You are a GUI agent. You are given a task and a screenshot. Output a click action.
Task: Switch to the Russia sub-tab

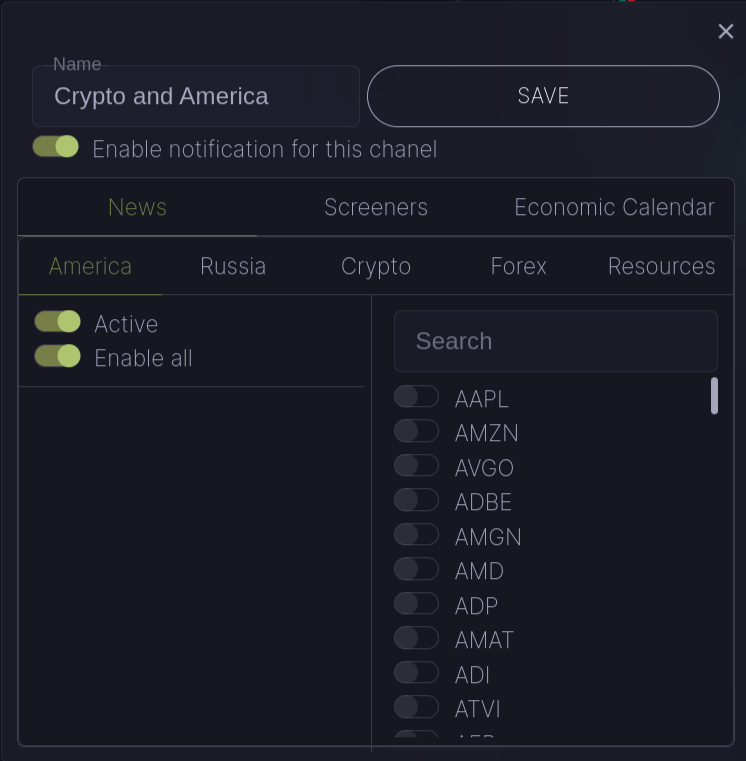[233, 266]
